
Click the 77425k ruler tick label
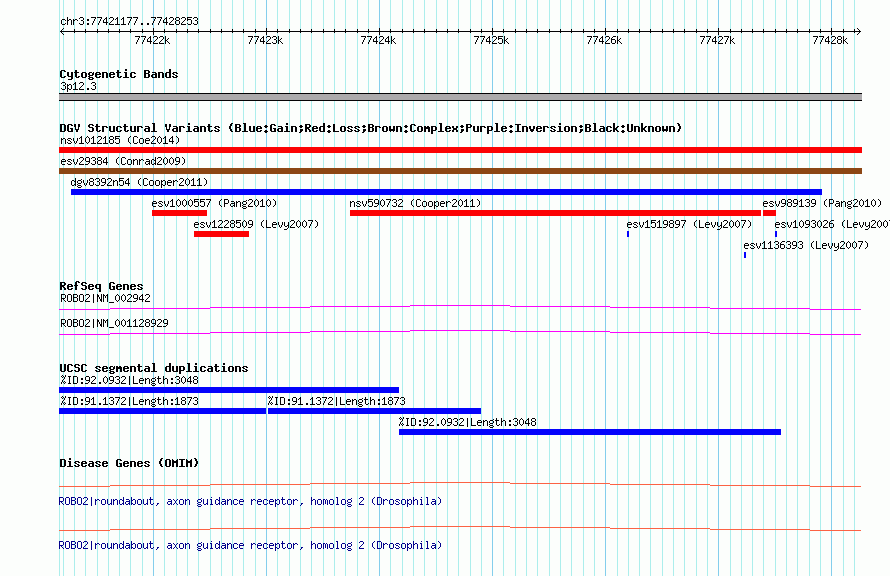(x=491, y=40)
